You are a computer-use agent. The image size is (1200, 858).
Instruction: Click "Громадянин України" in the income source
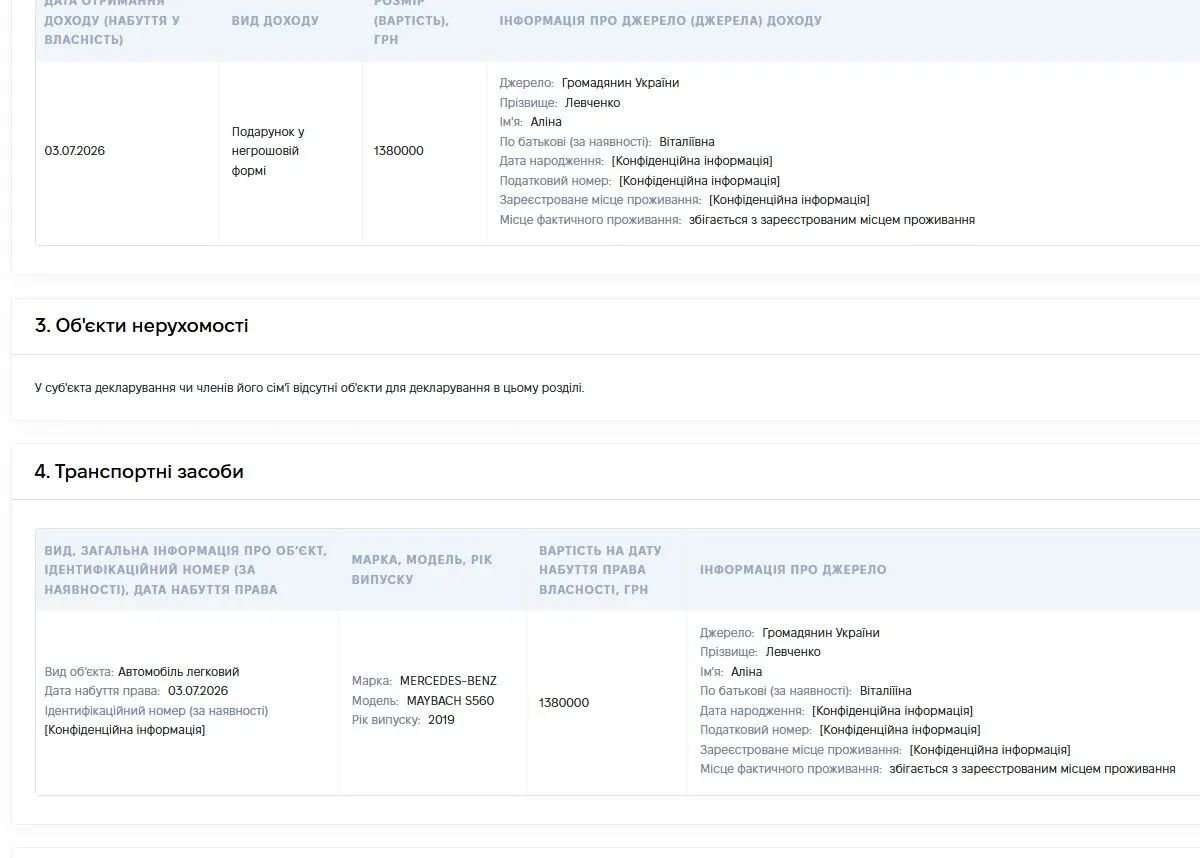click(x=620, y=83)
